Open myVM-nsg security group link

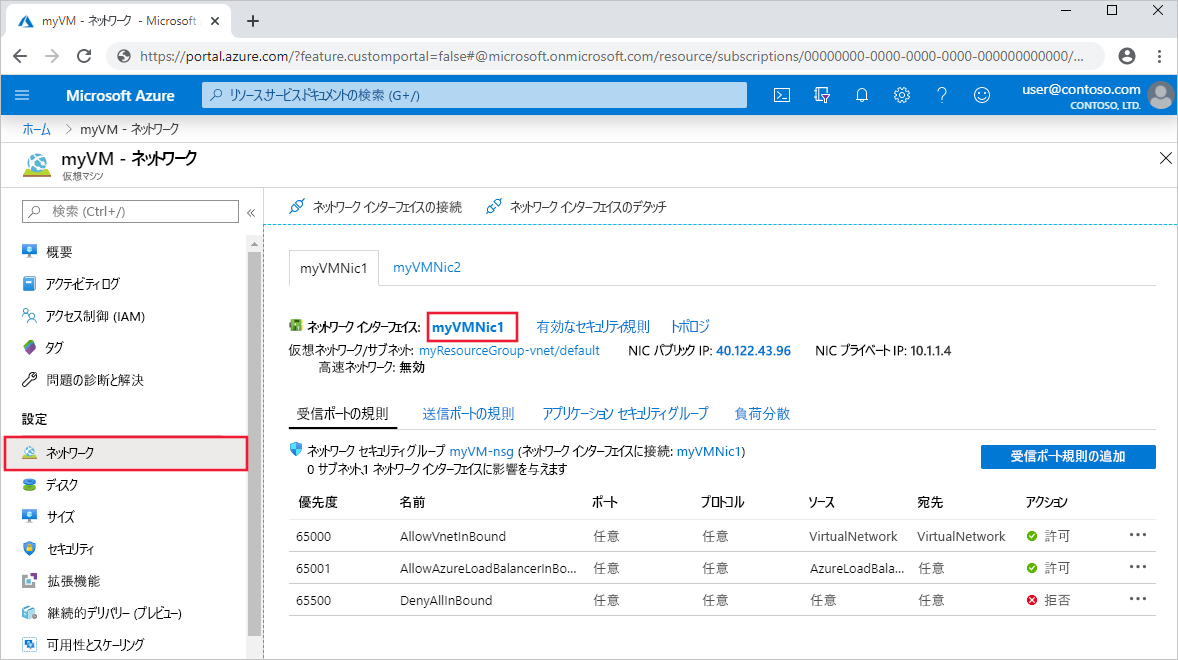click(x=482, y=451)
